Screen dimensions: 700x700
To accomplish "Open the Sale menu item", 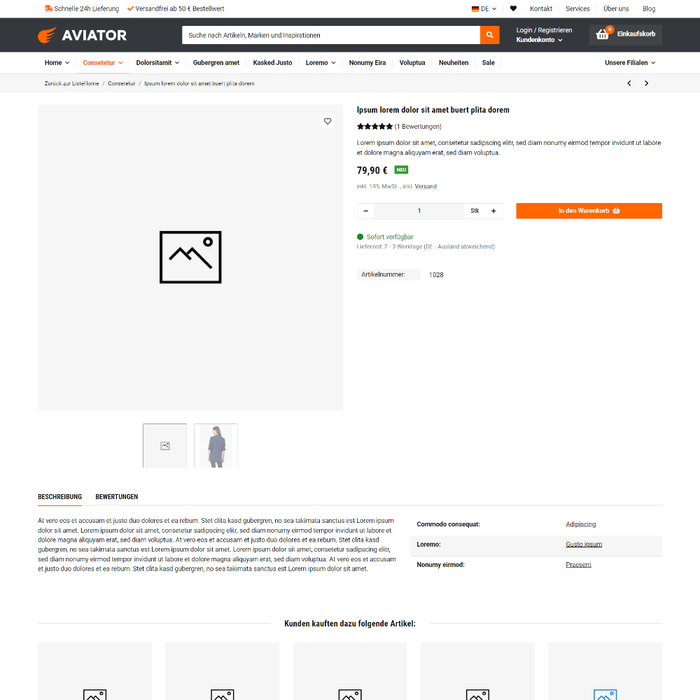I will pyautogui.click(x=488, y=62).
